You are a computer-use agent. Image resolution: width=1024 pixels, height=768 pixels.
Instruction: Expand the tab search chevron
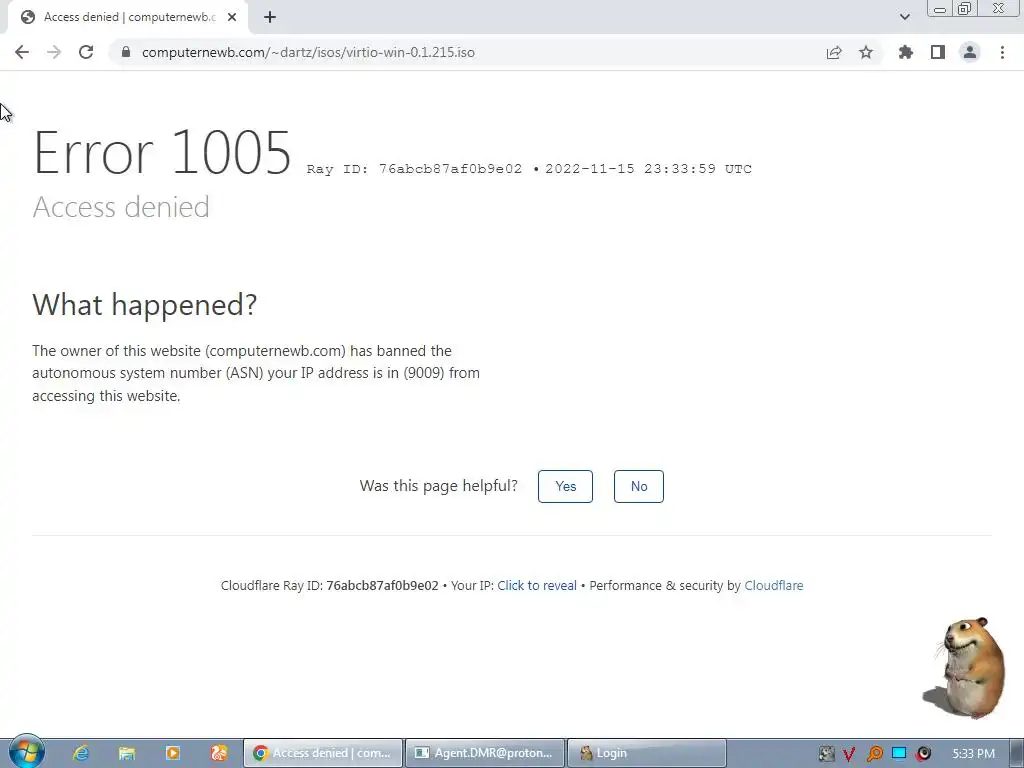[904, 17]
